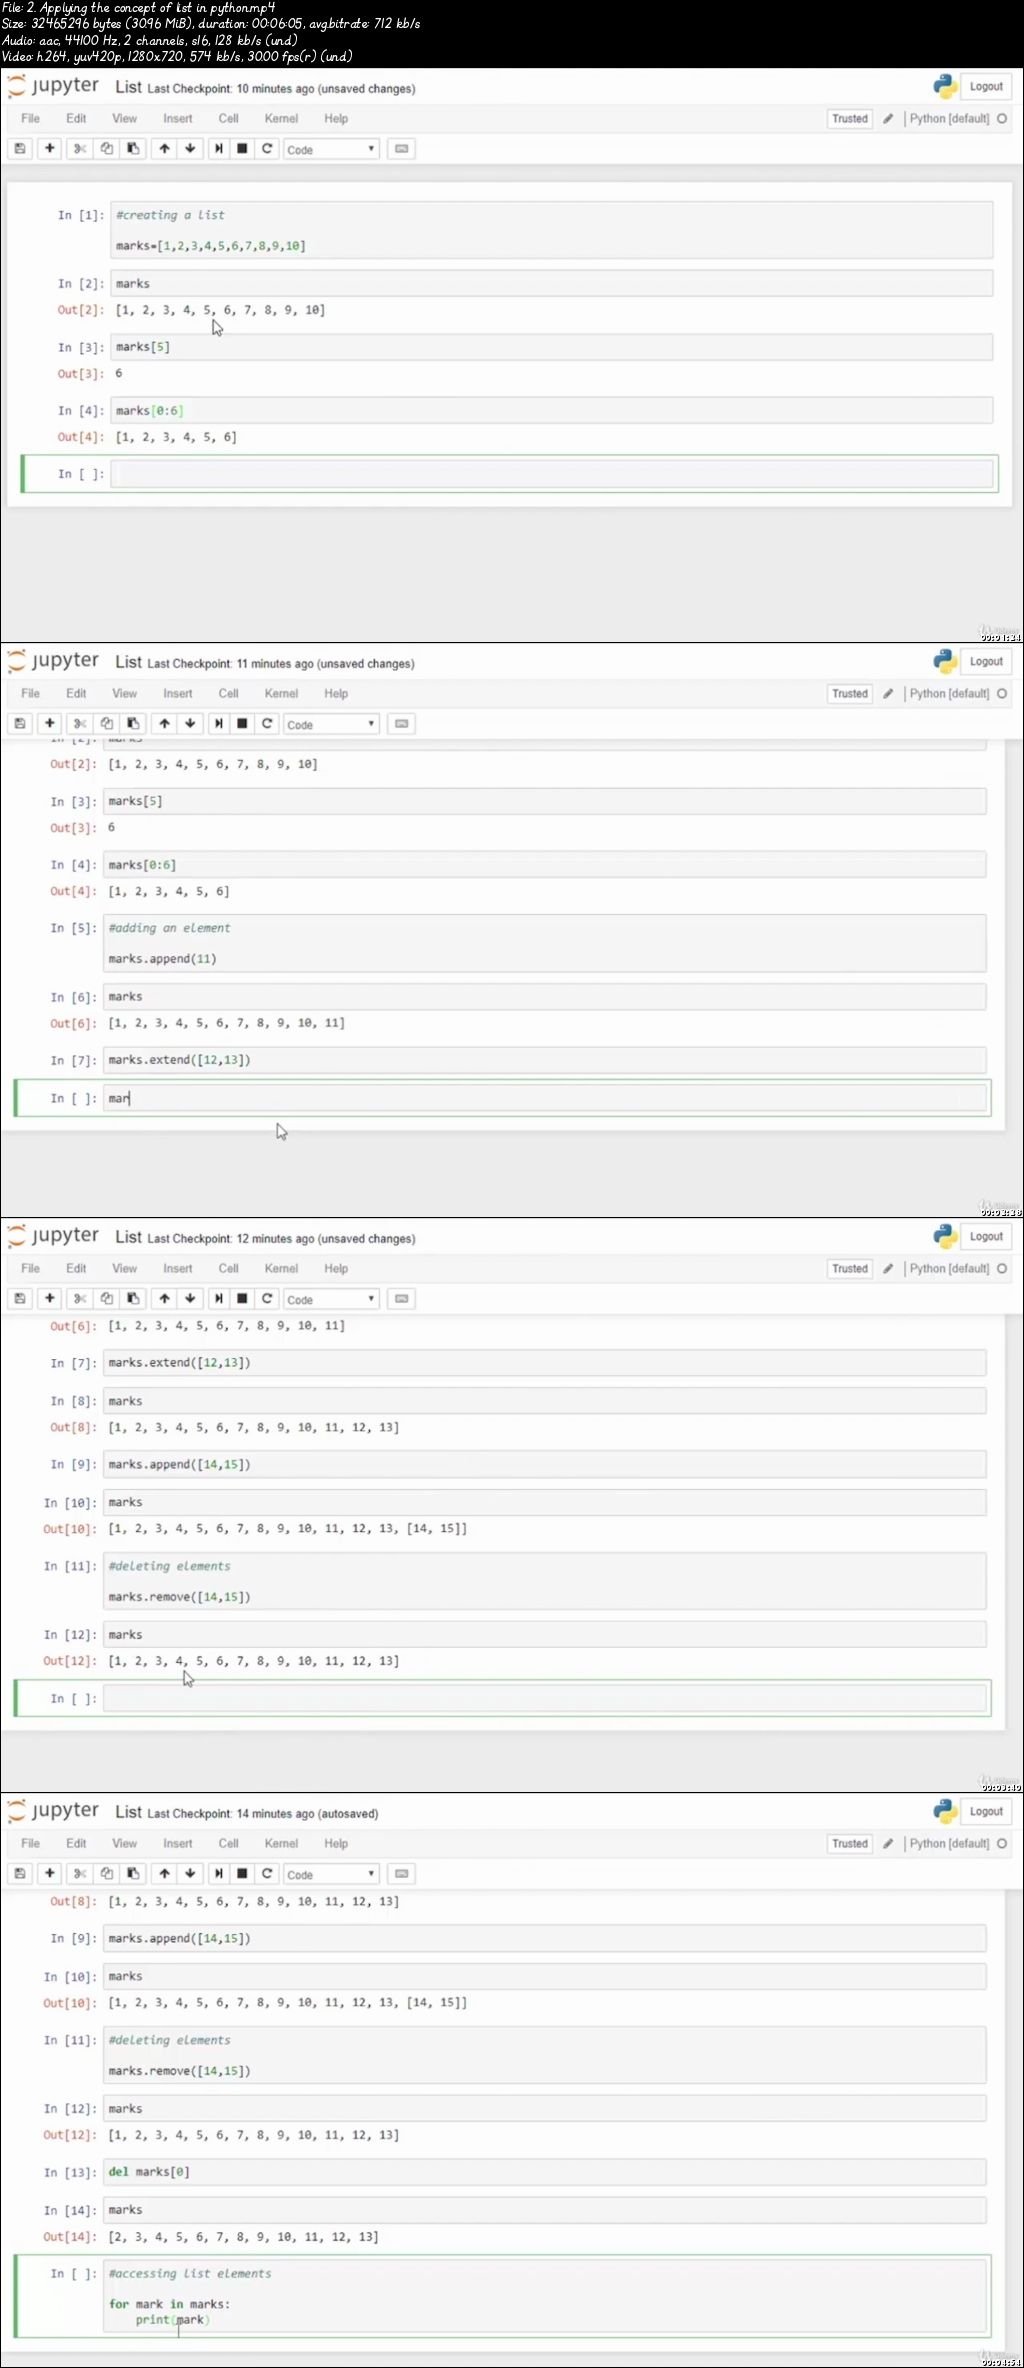
Task: Run cell icon in the 10-minutes-ago notebook
Action: coord(218,149)
